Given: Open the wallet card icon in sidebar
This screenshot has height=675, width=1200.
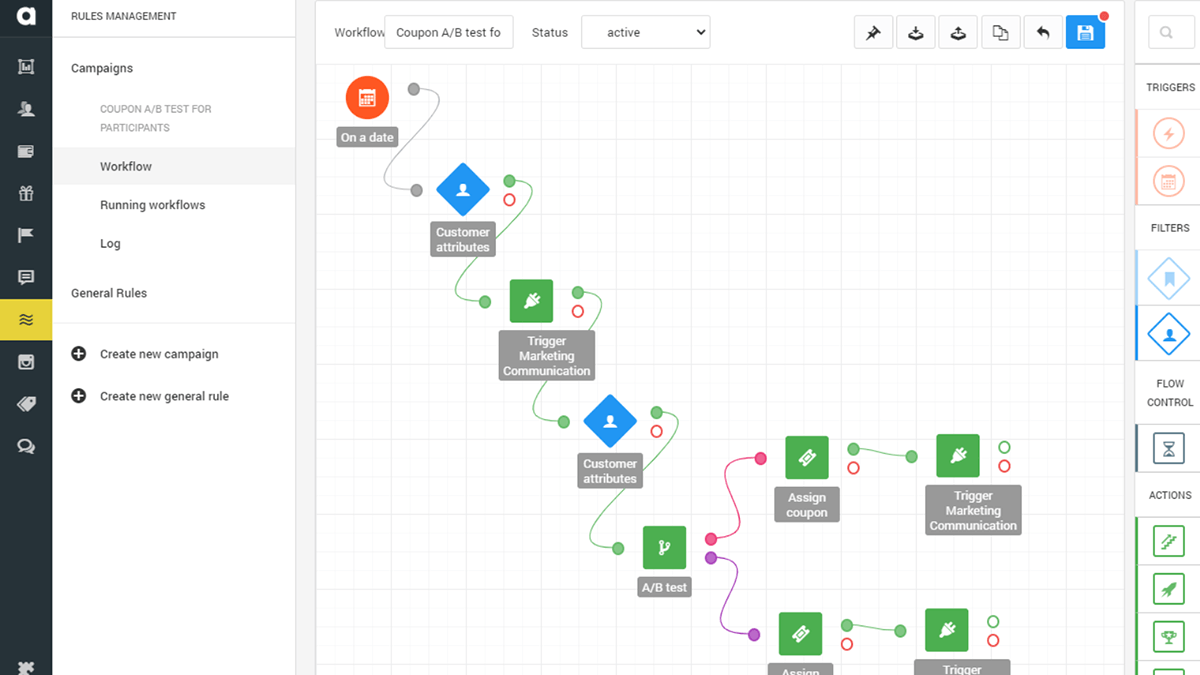Looking at the screenshot, I should click(26, 152).
